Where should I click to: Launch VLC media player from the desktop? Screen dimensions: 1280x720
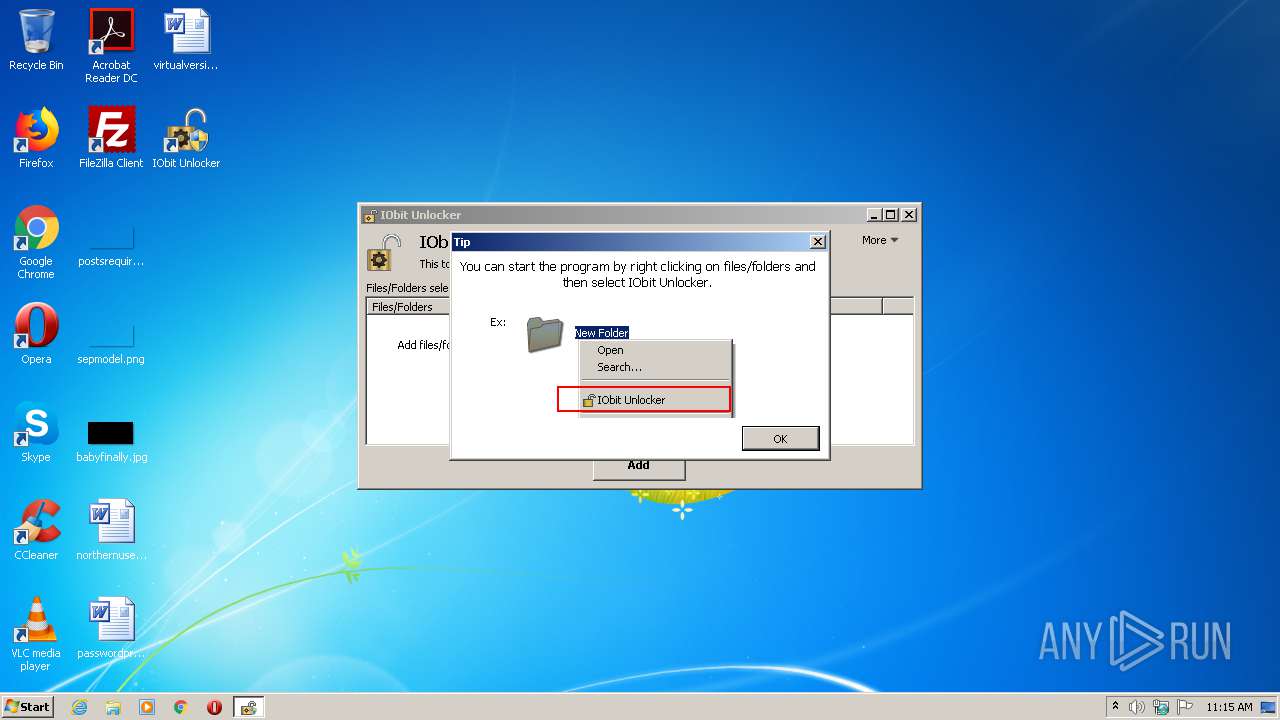tap(36, 635)
